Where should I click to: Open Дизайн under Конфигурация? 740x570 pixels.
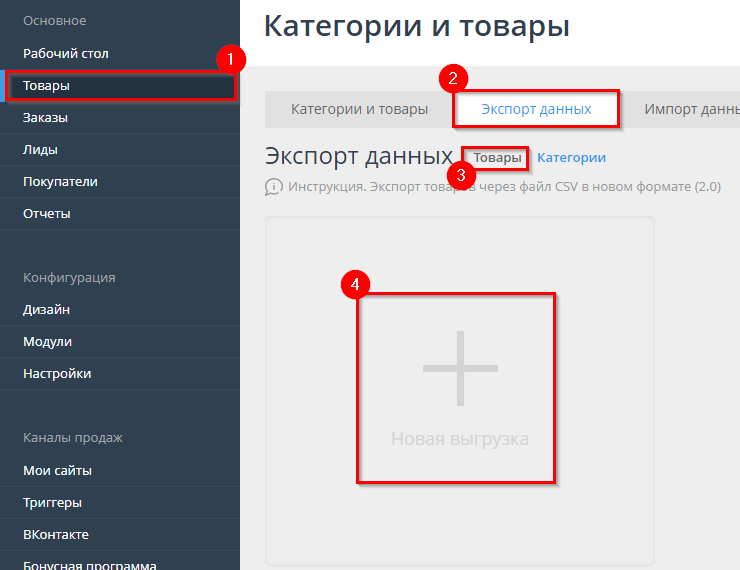pyautogui.click(x=46, y=310)
